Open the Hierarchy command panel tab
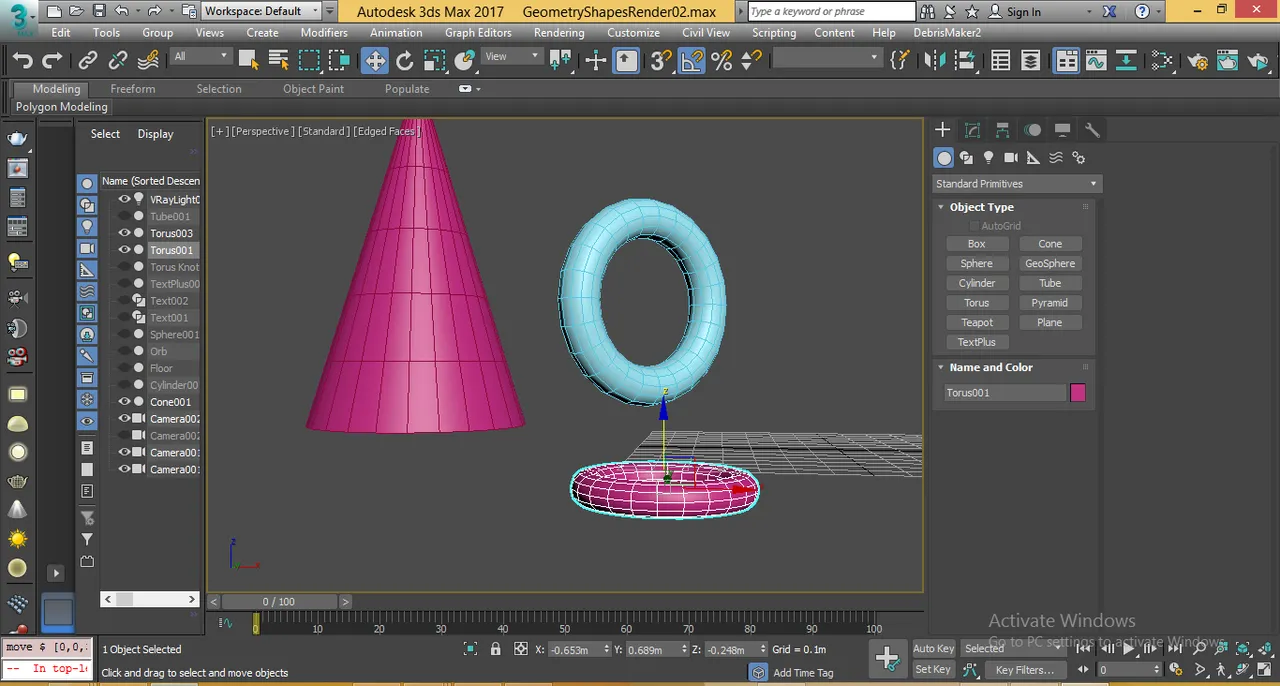The height and width of the screenshot is (686, 1280). click(x=1002, y=130)
